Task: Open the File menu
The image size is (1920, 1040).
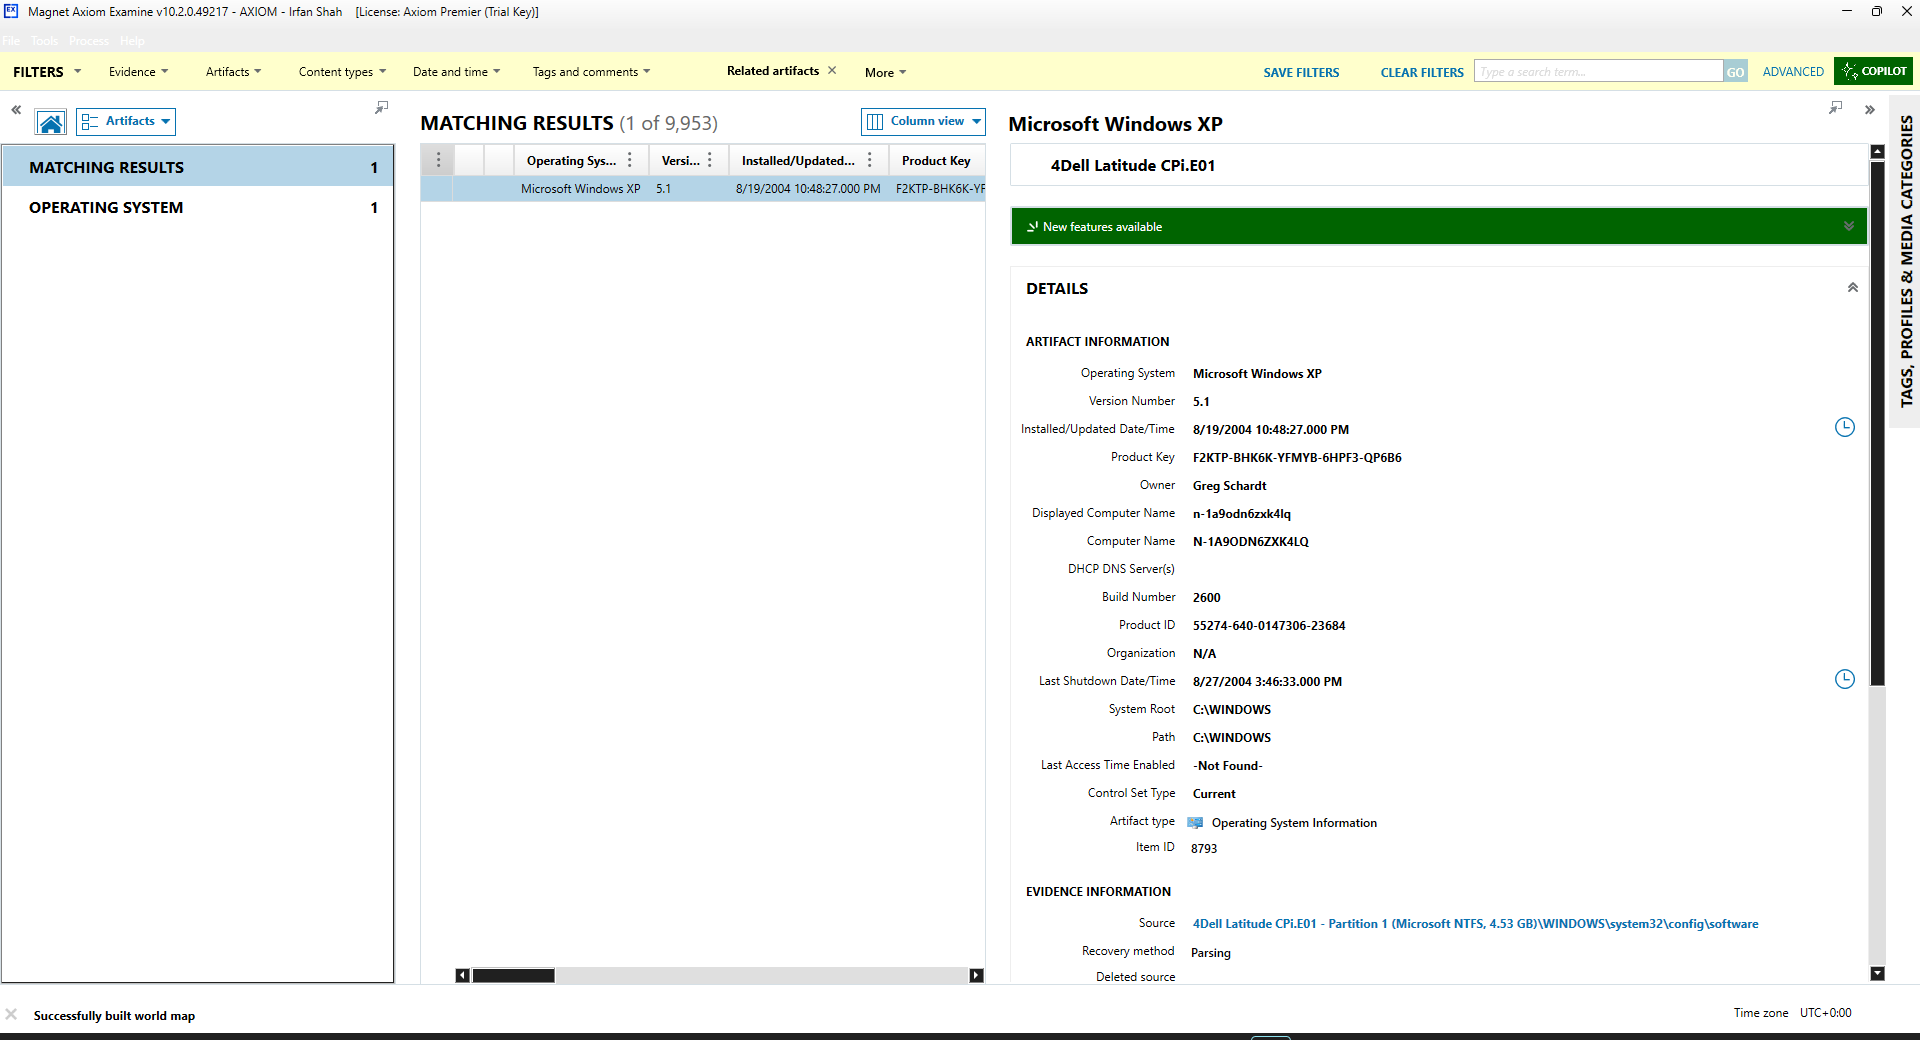Action: (11, 41)
